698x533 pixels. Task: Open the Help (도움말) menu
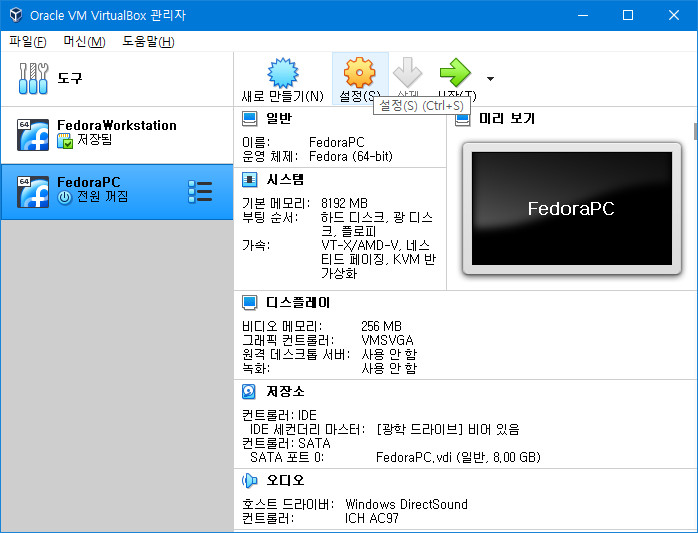148,41
